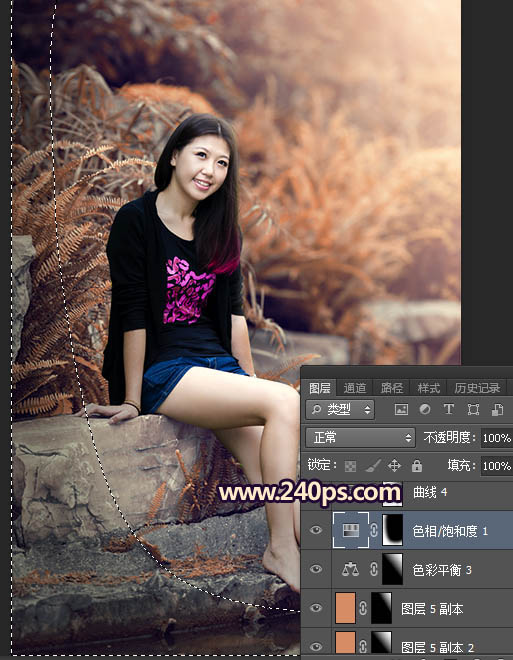Image resolution: width=513 pixels, height=660 pixels.
Task: Select mask thumbnail of 图层 5 副本
Action: (381, 608)
